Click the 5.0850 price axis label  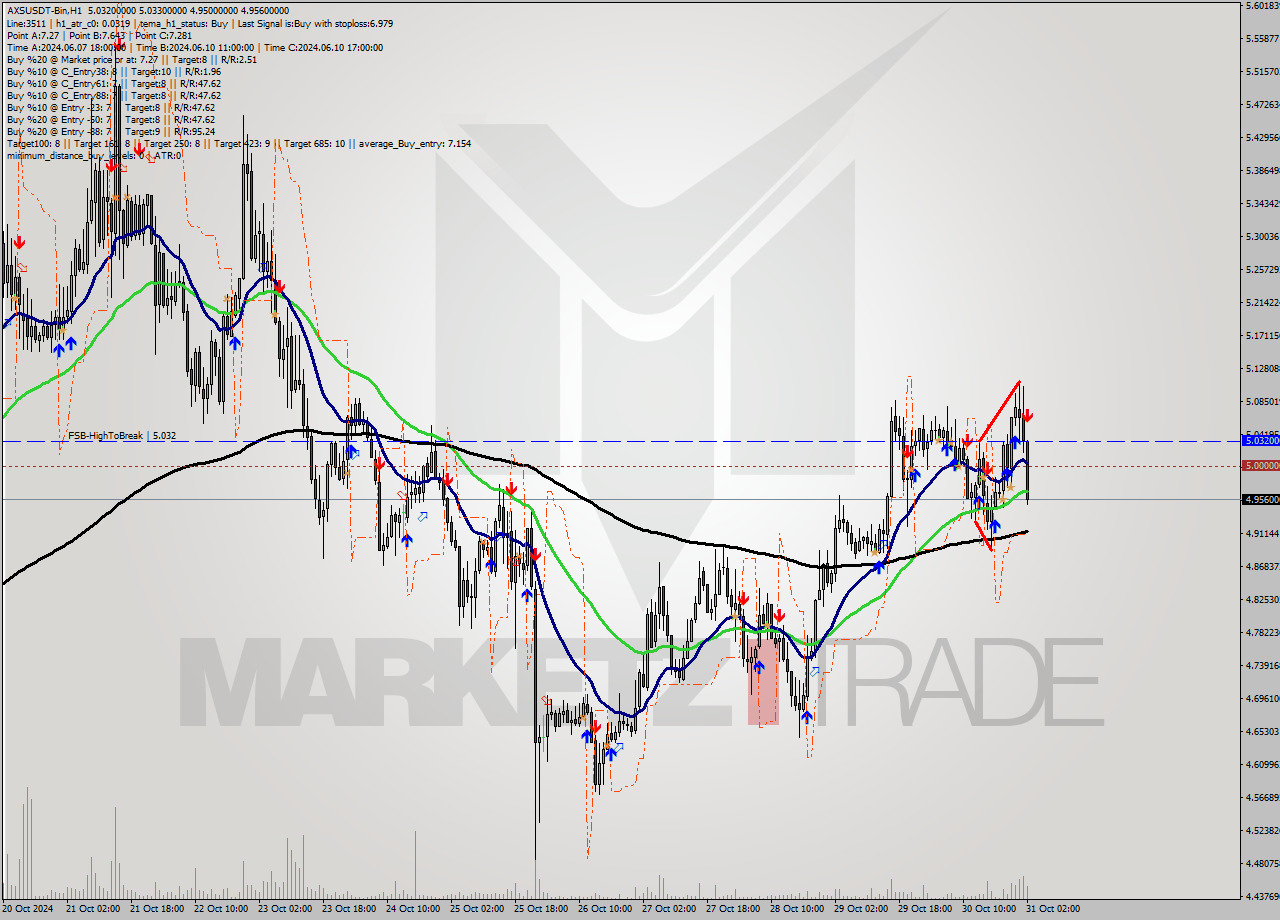(1261, 401)
